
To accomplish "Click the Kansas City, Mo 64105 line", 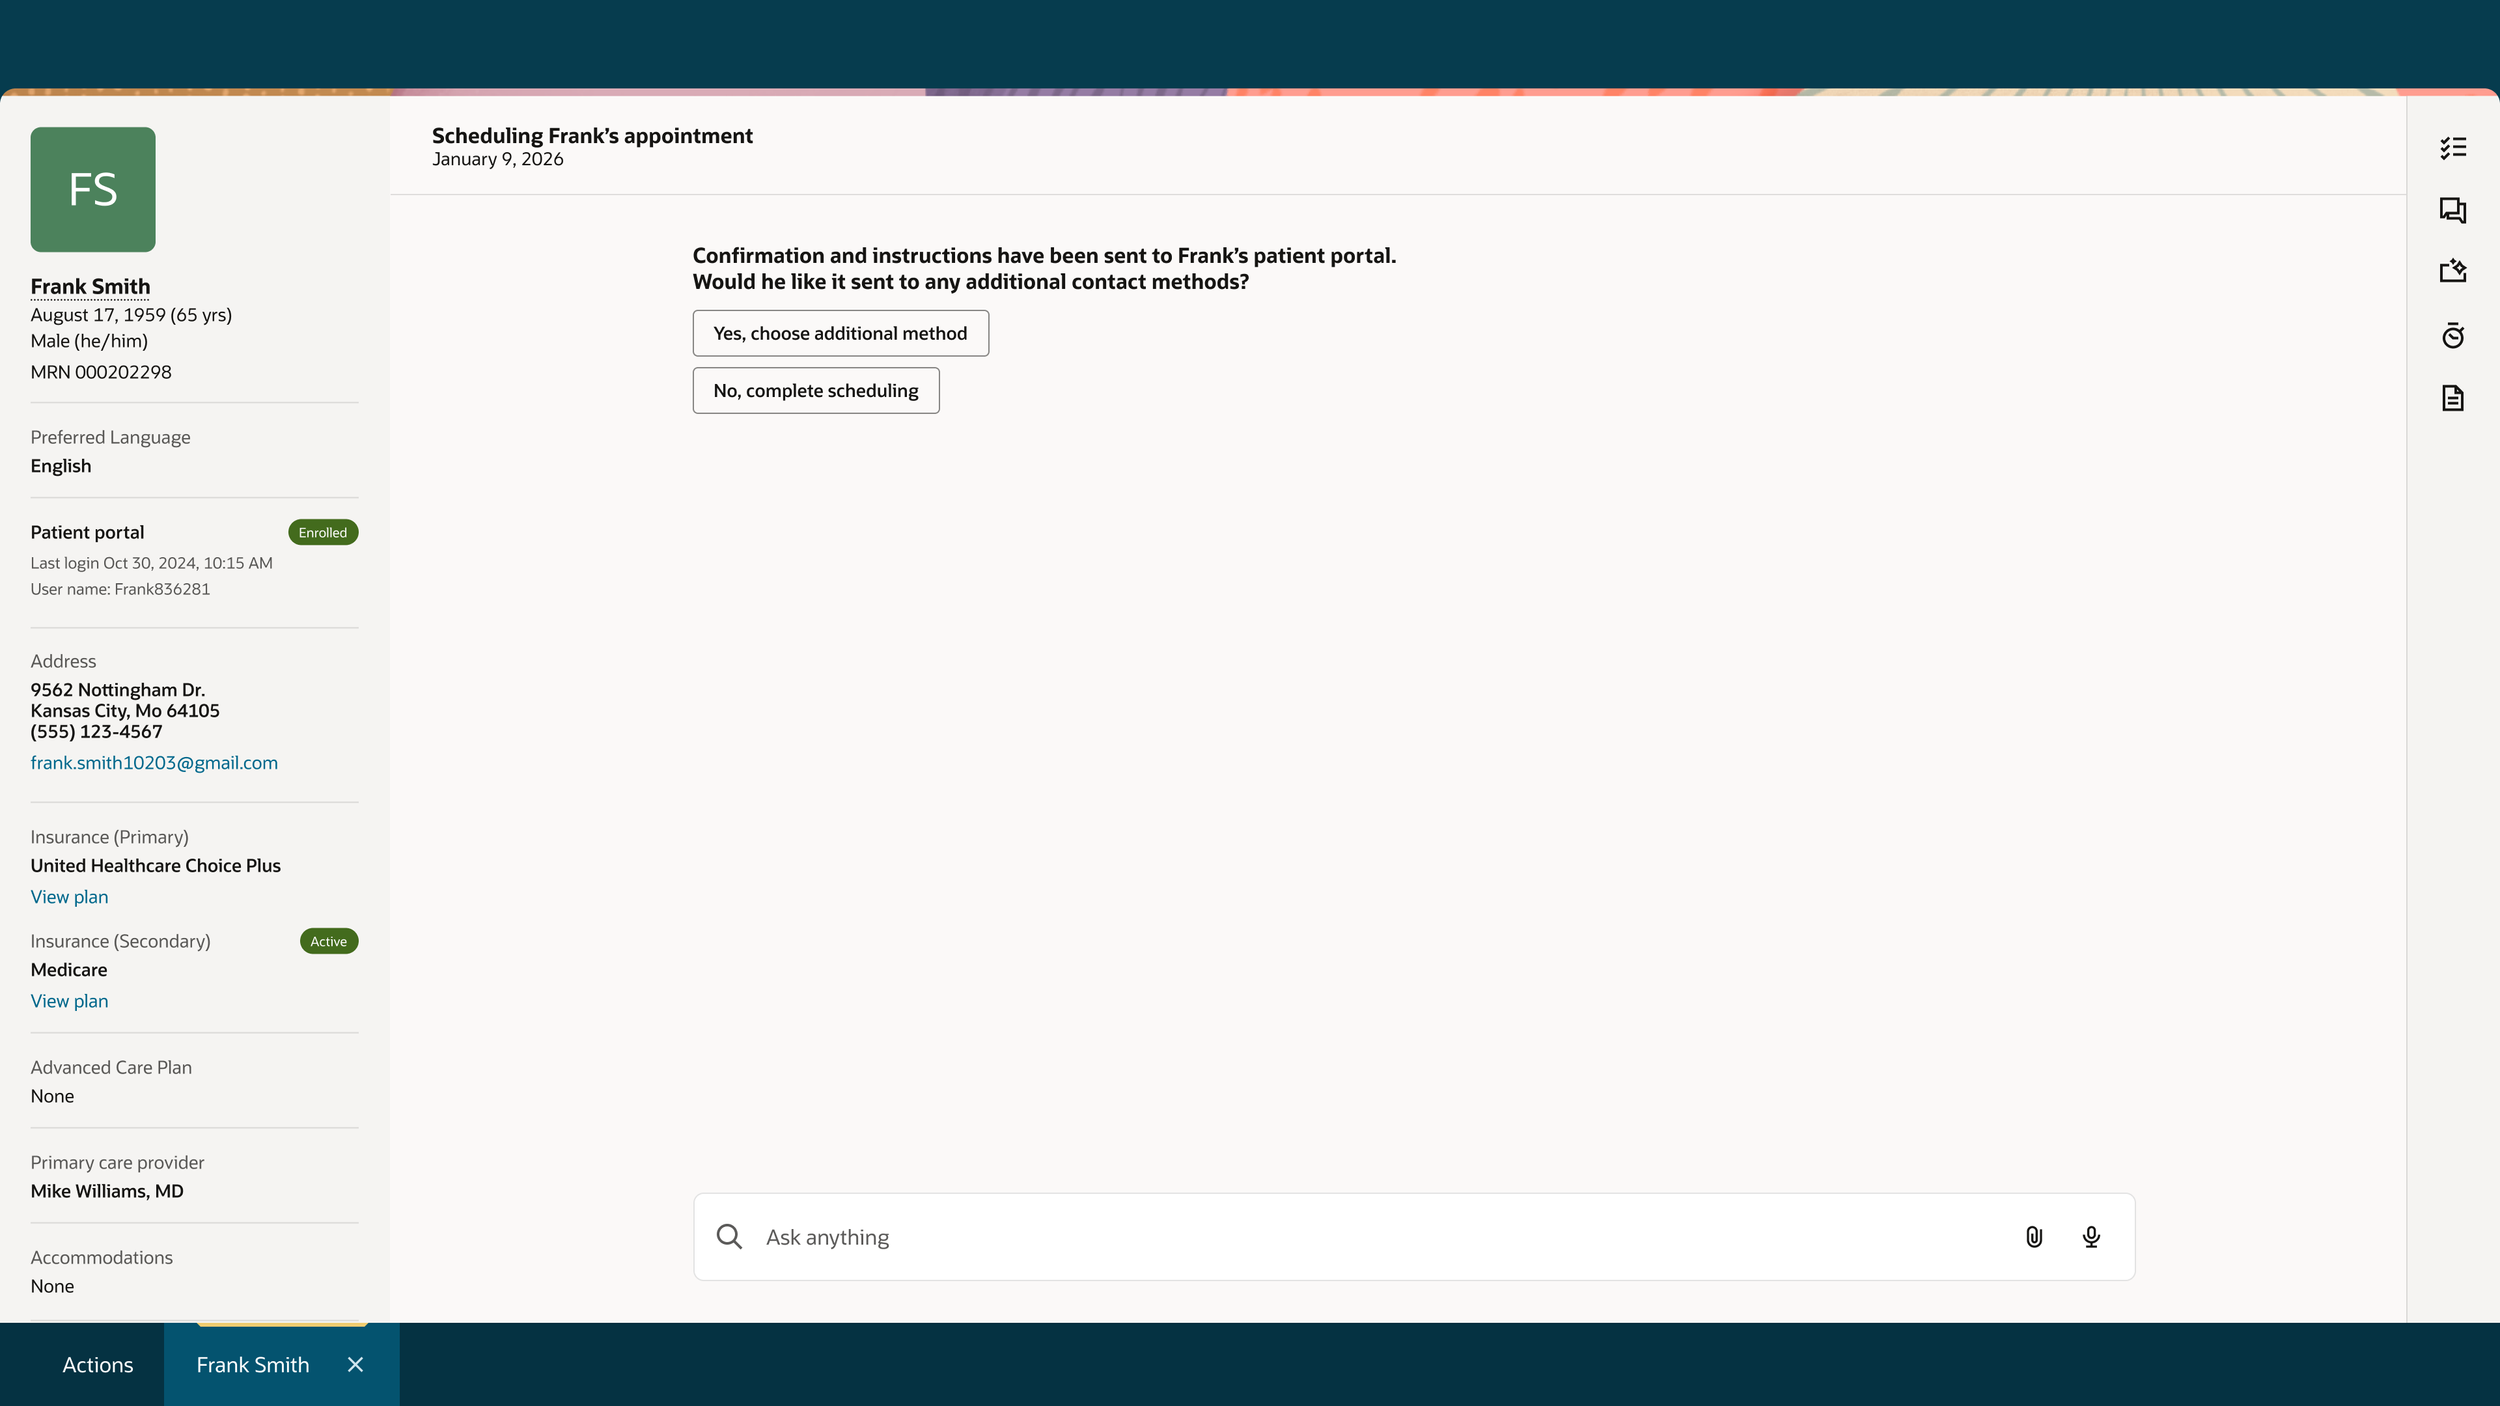I will pyautogui.click(x=125, y=711).
